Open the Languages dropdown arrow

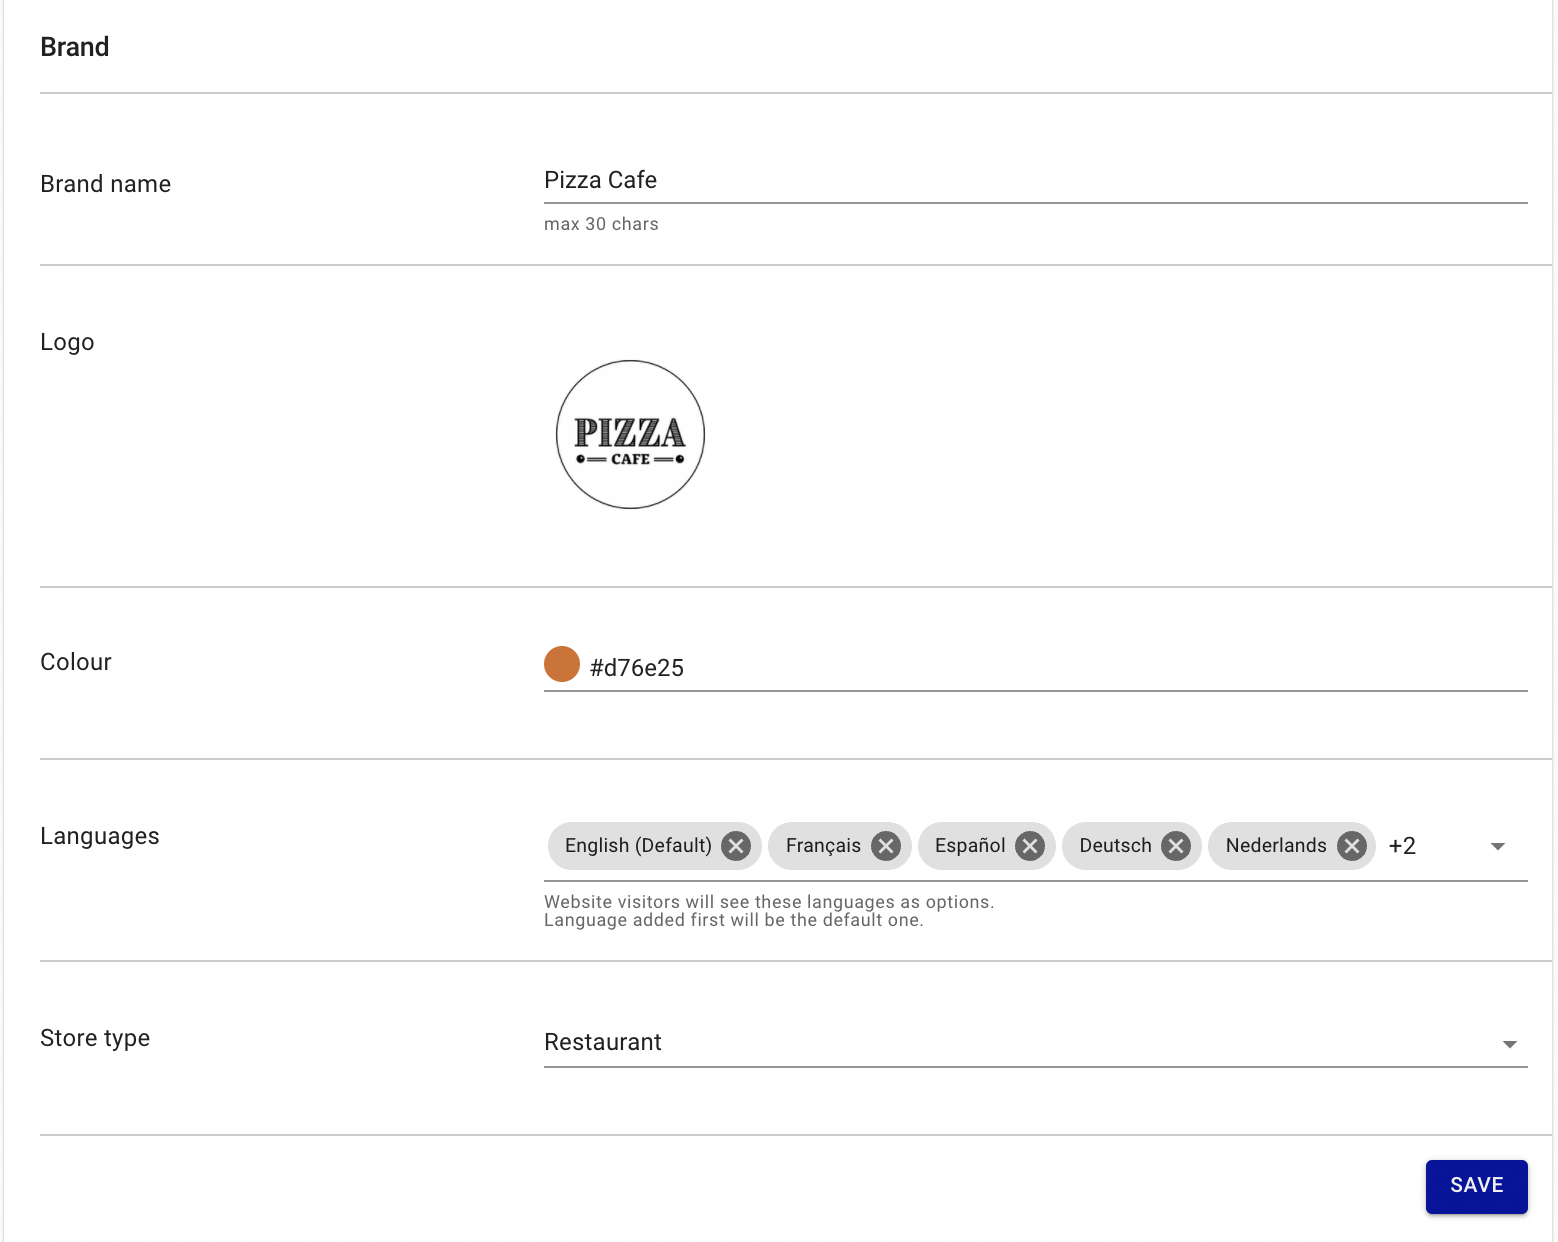pos(1497,846)
